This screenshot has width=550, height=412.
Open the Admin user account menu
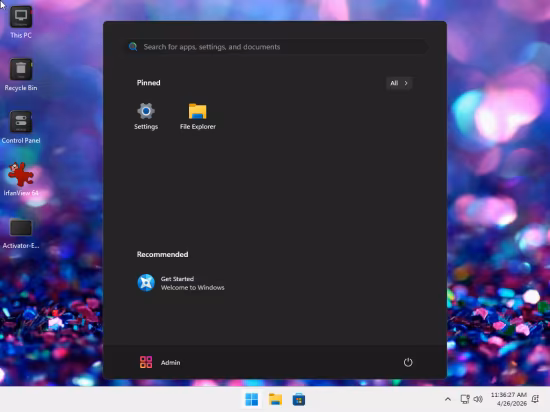[160, 362]
